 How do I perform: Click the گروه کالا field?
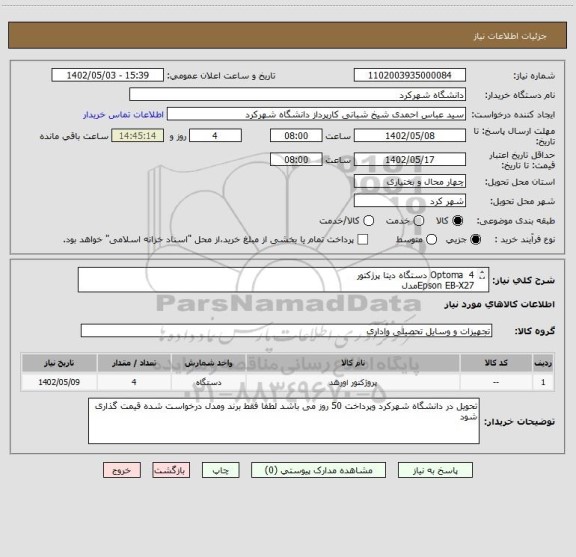coord(286,331)
